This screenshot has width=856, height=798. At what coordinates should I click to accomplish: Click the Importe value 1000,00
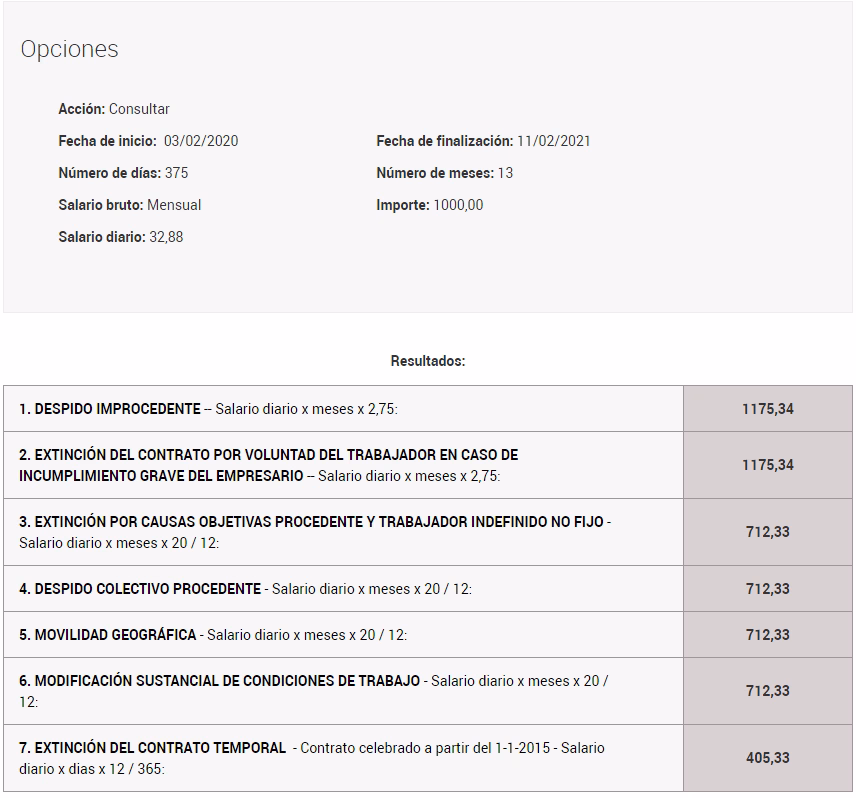coord(458,205)
